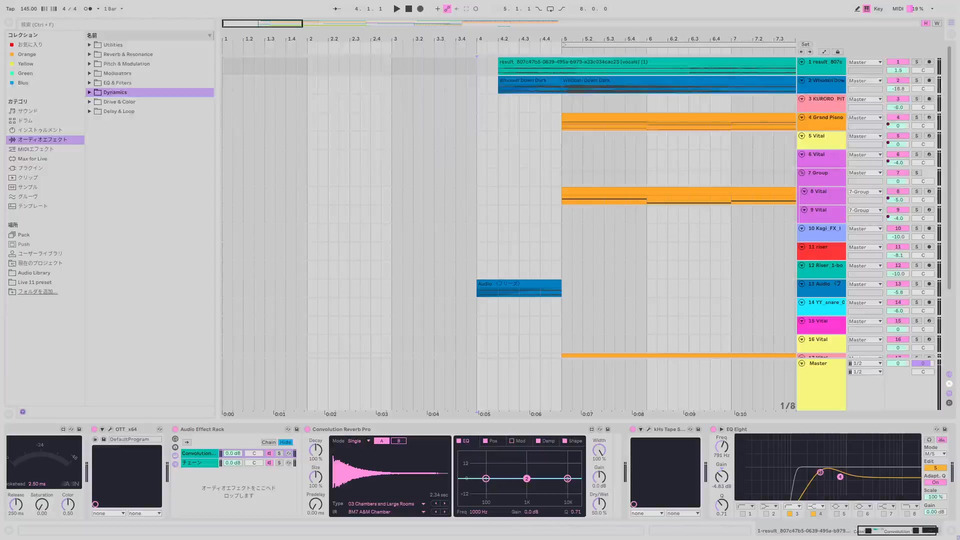Click the Audio Effects category icon
This screenshot has width=960, height=540.
click(12, 139)
